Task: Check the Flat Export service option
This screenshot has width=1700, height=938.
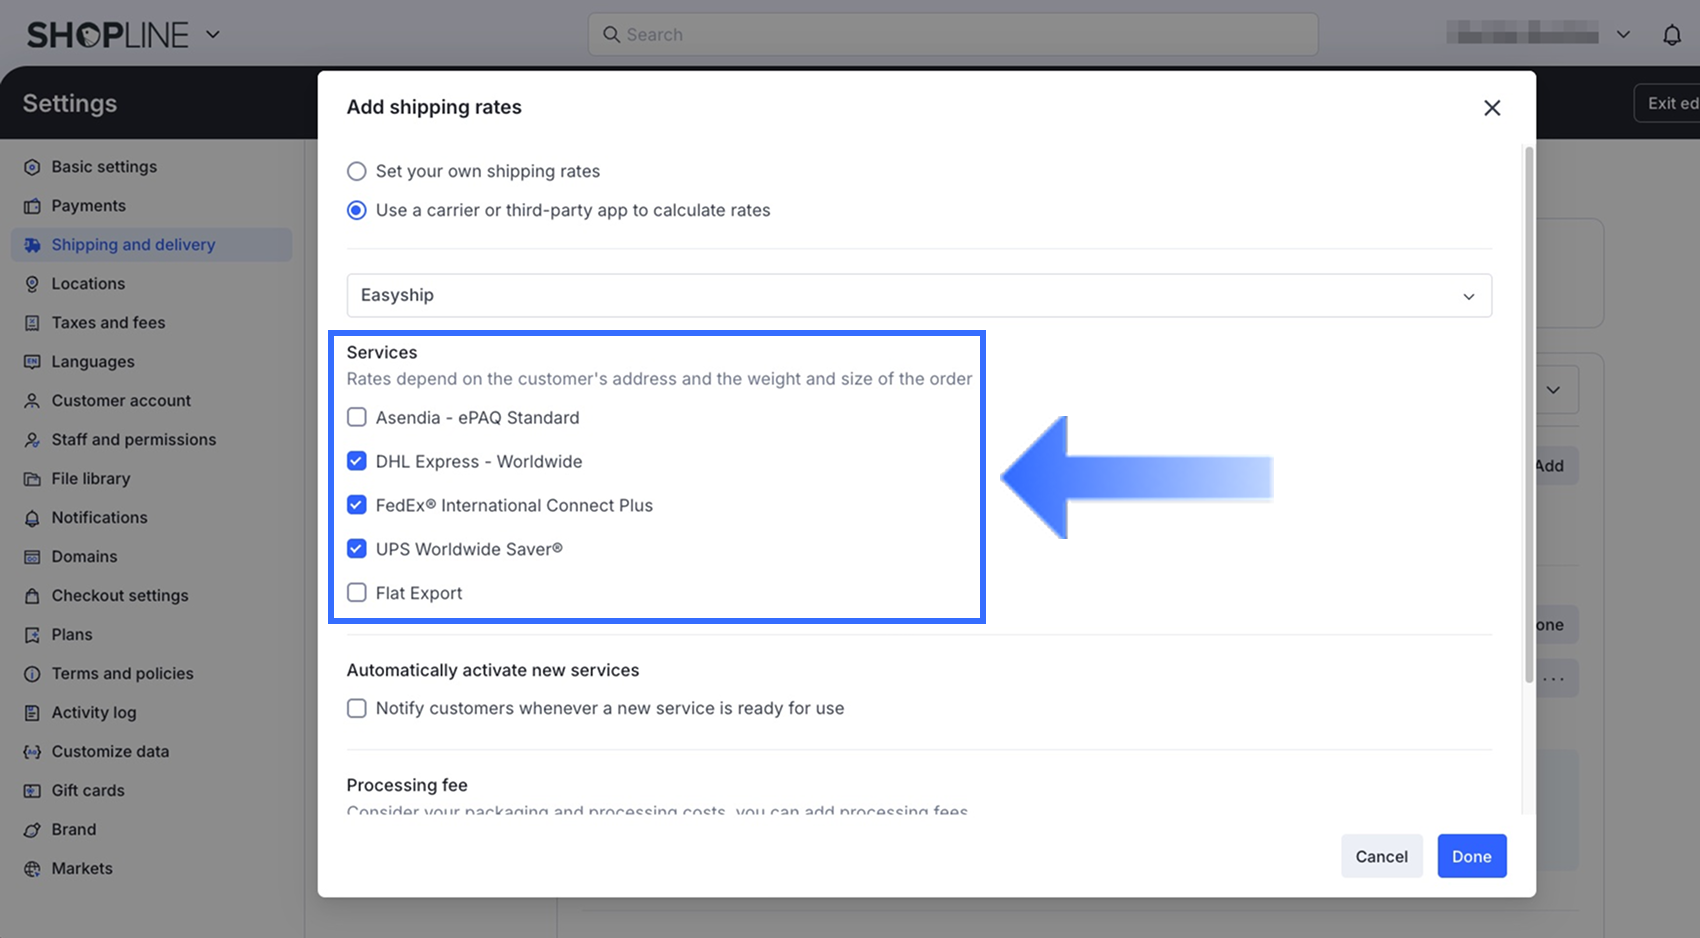Action: pos(357,593)
